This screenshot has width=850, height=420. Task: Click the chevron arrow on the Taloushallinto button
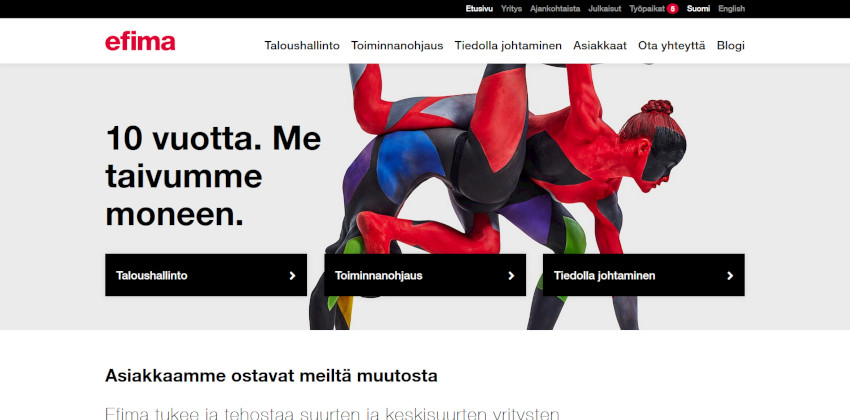point(292,275)
